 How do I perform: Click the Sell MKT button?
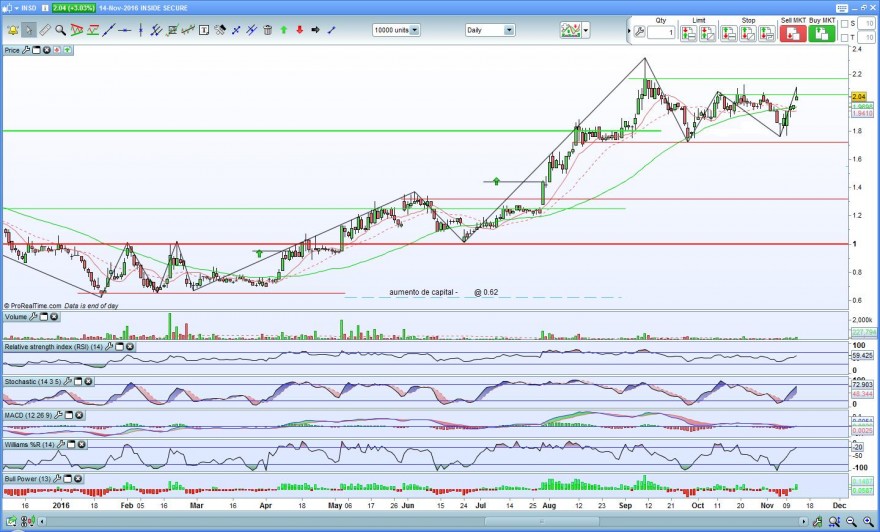(x=793, y=34)
